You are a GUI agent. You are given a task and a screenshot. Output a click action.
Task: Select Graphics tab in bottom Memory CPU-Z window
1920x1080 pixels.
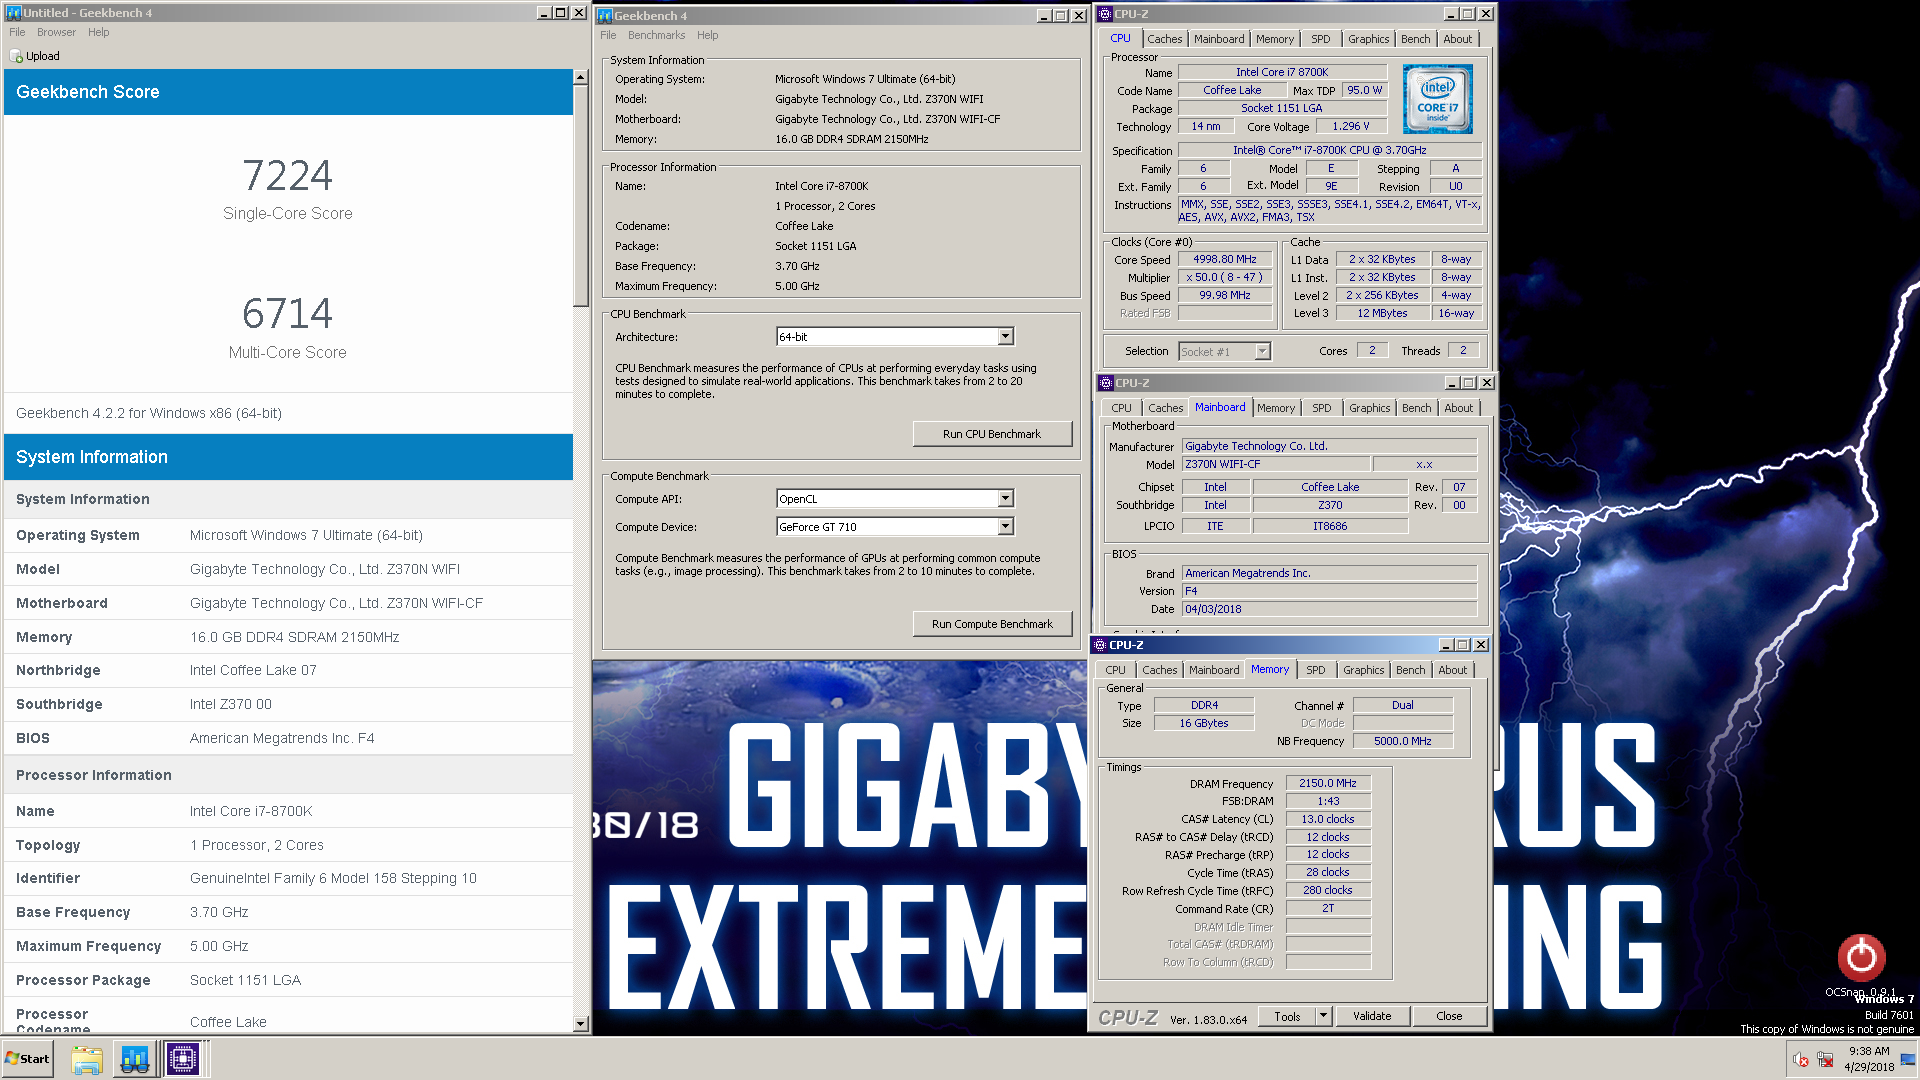1364,670
